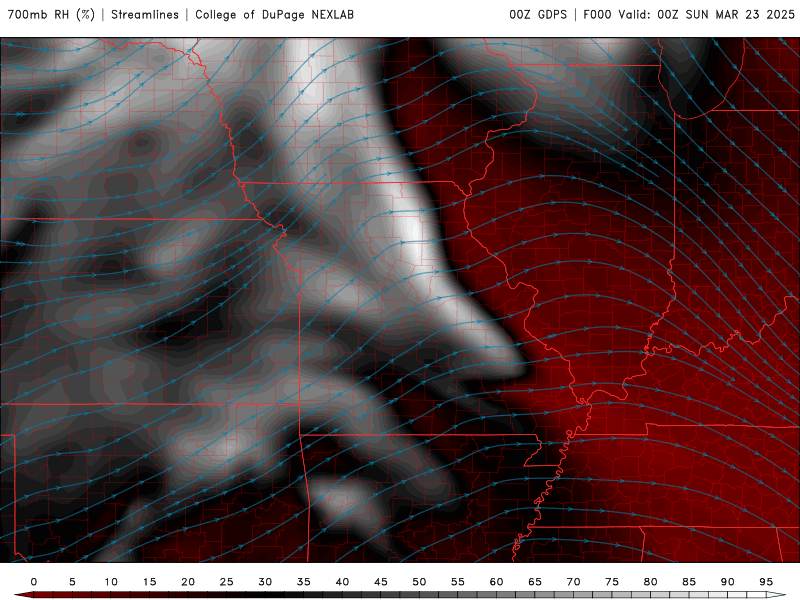800x600 pixels.
Task: Click the "20" label on color scale
Action: pyautogui.click(x=188, y=582)
